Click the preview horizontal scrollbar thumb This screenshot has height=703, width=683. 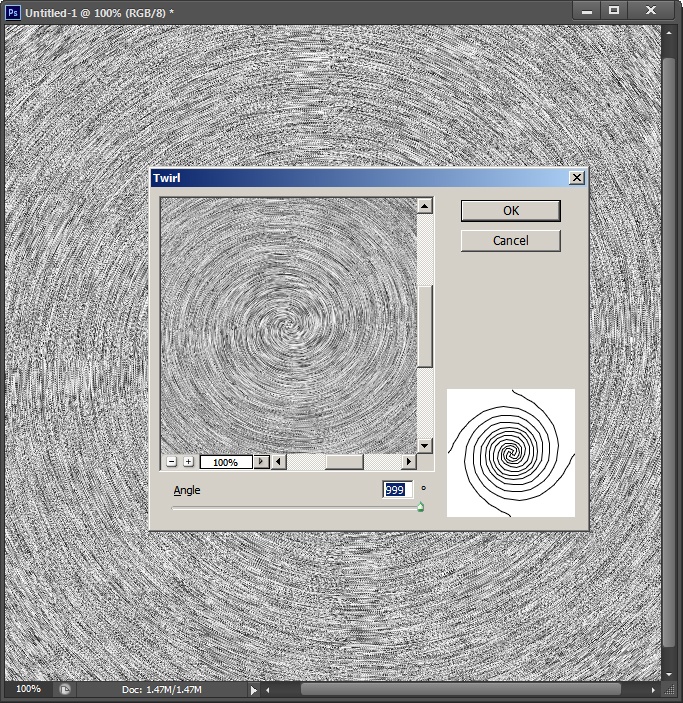(x=344, y=462)
